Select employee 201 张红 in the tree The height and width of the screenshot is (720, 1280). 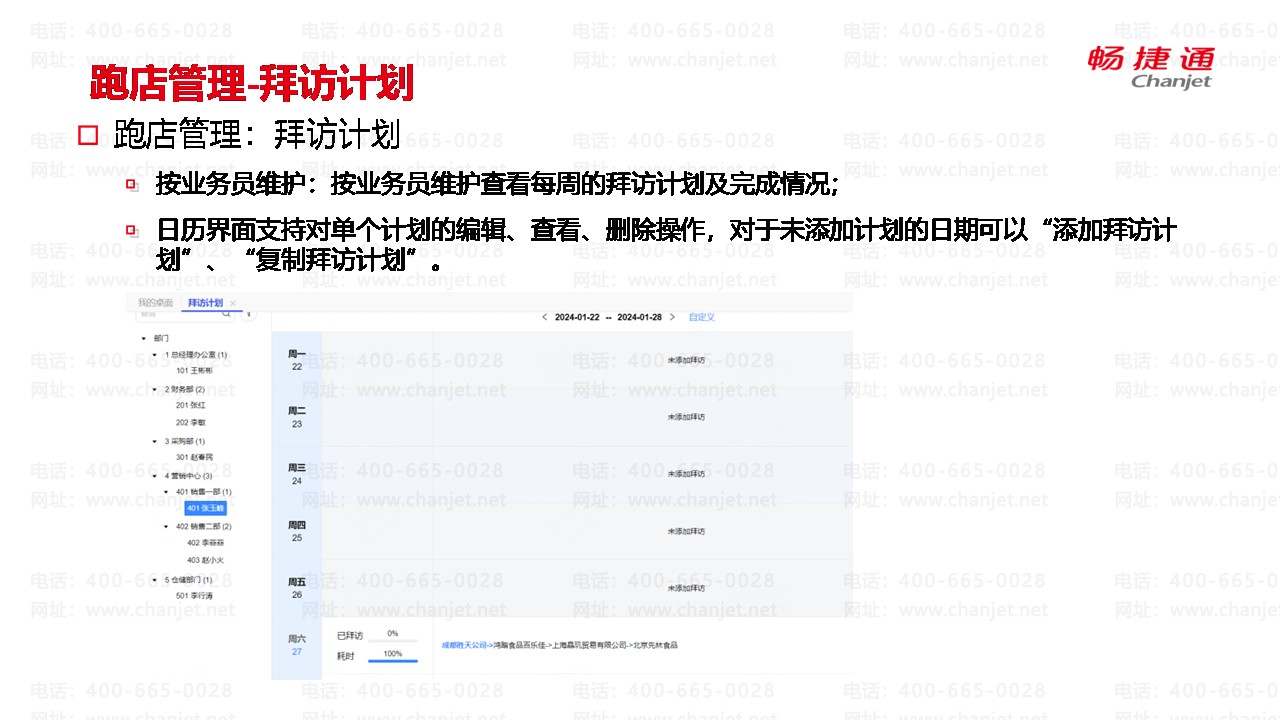[191, 405]
